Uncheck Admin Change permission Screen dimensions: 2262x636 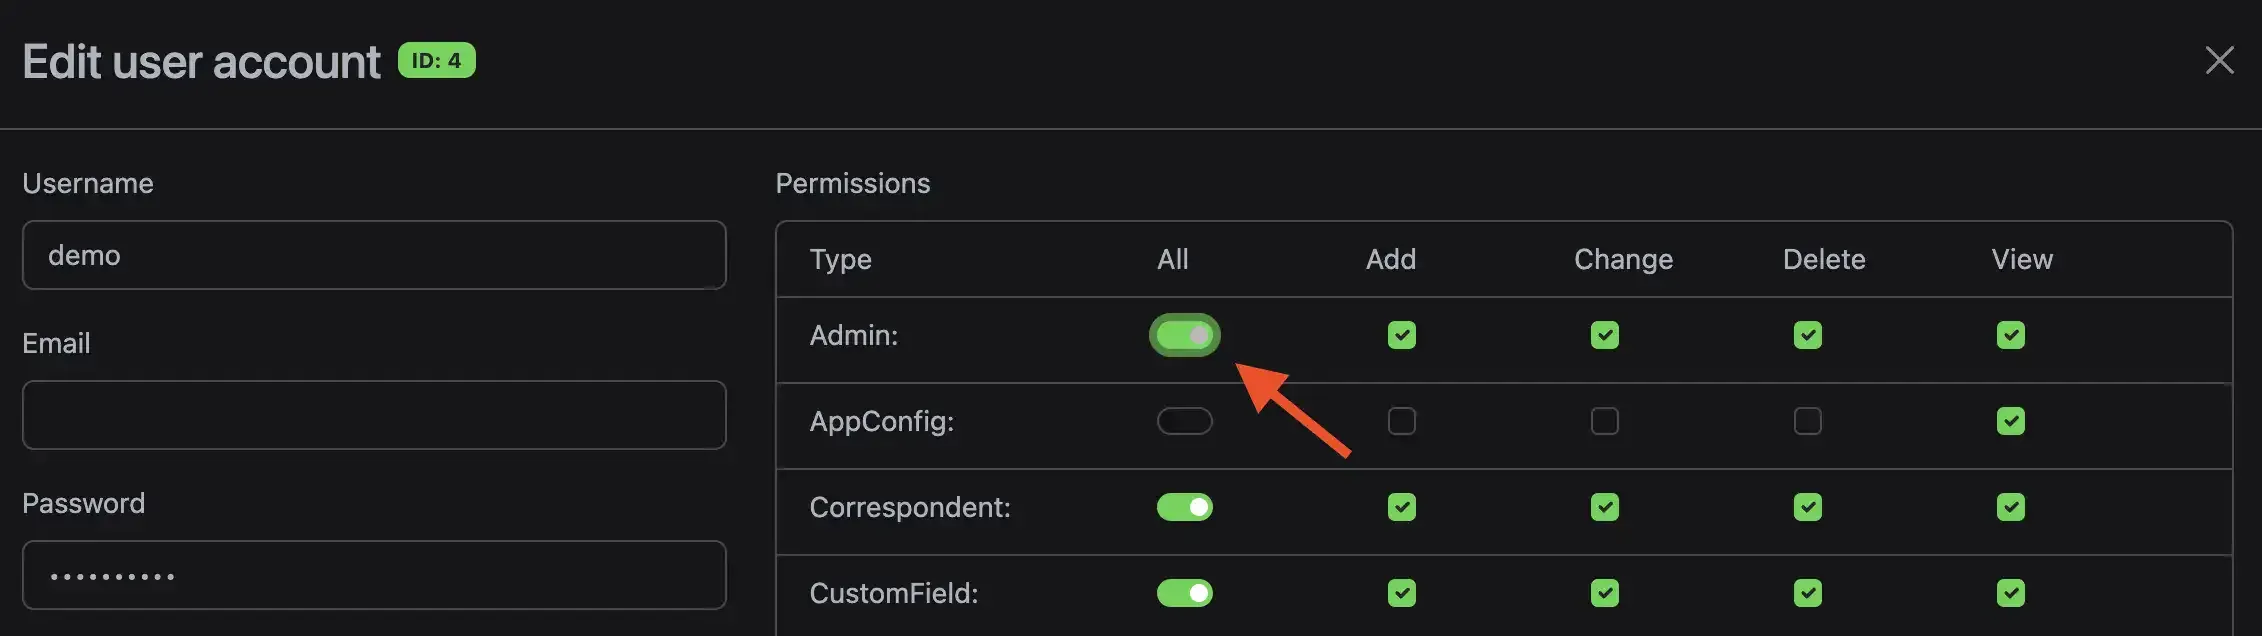[1605, 335]
